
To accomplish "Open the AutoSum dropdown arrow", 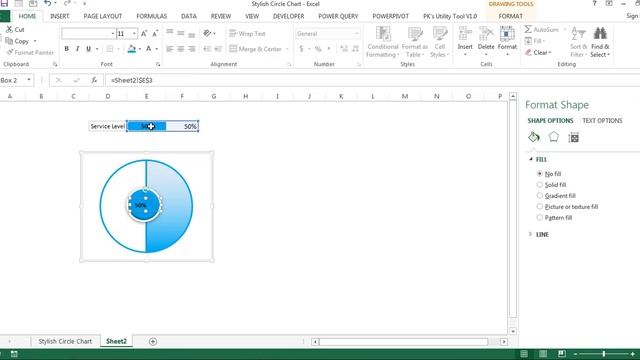I will [x=565, y=29].
